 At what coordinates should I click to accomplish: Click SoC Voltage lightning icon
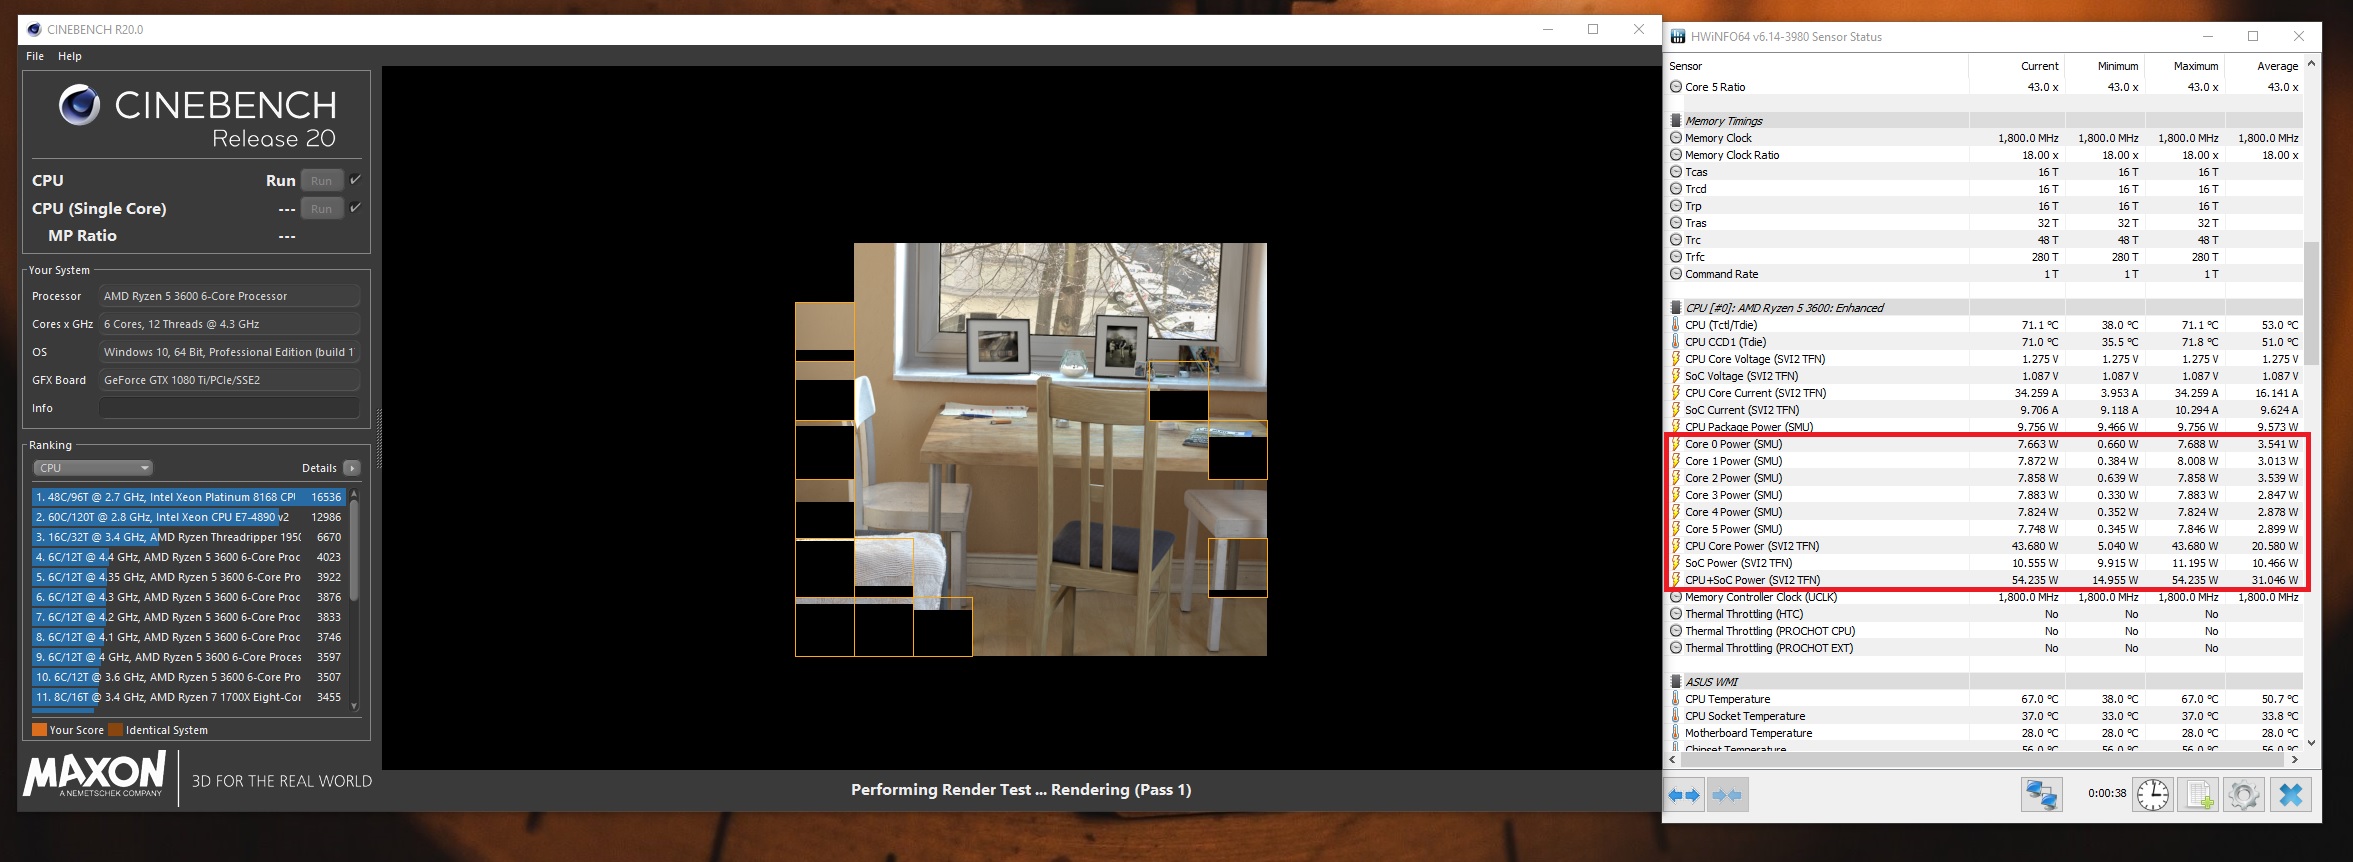click(x=1676, y=376)
